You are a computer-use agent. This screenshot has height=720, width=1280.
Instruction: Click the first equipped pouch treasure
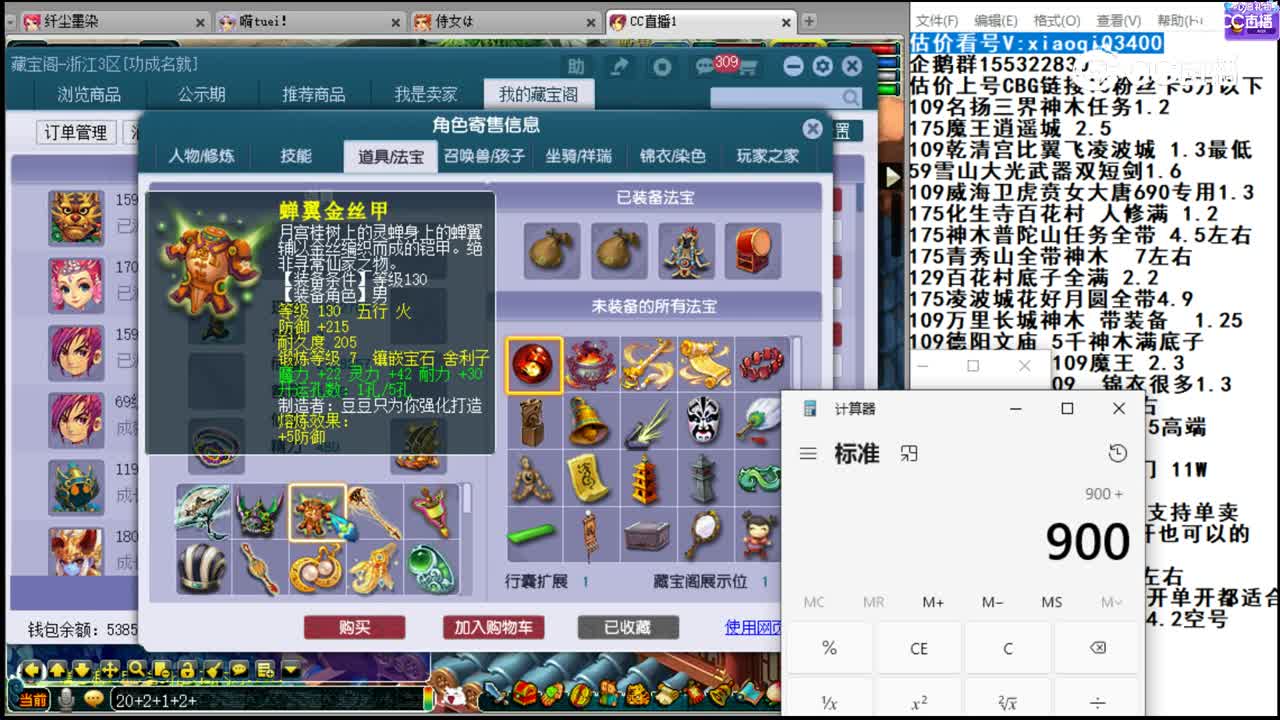[x=552, y=251]
